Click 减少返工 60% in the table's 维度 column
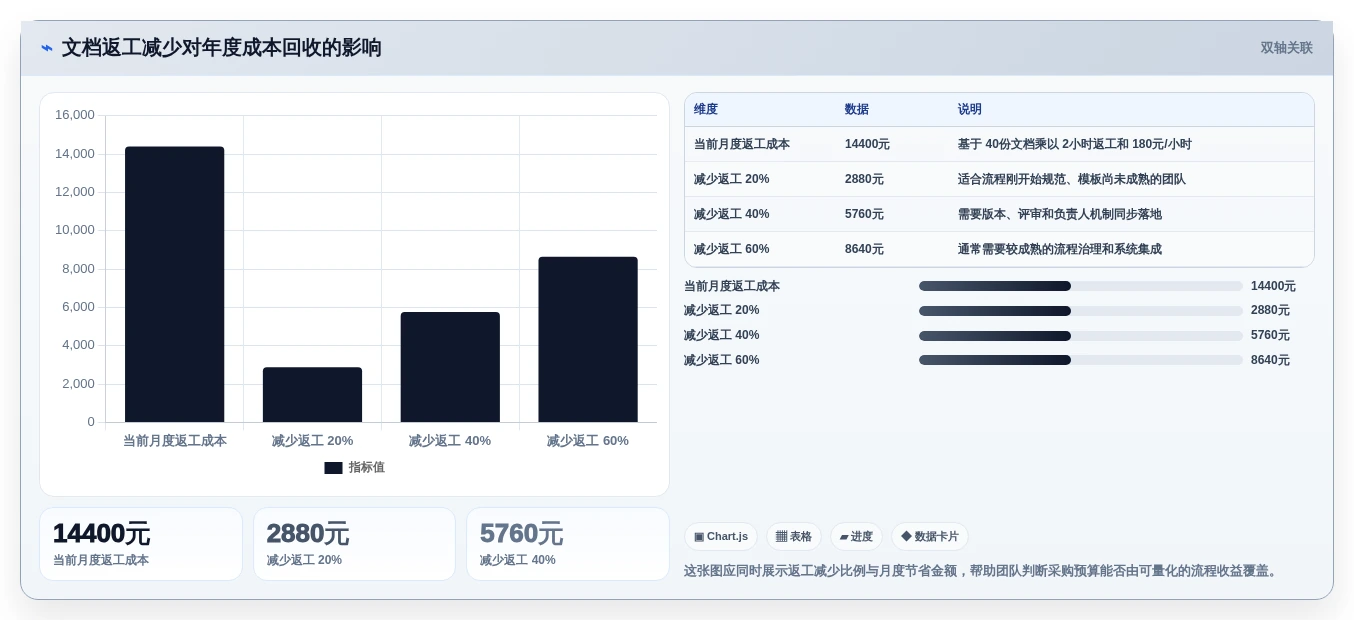 click(x=732, y=249)
